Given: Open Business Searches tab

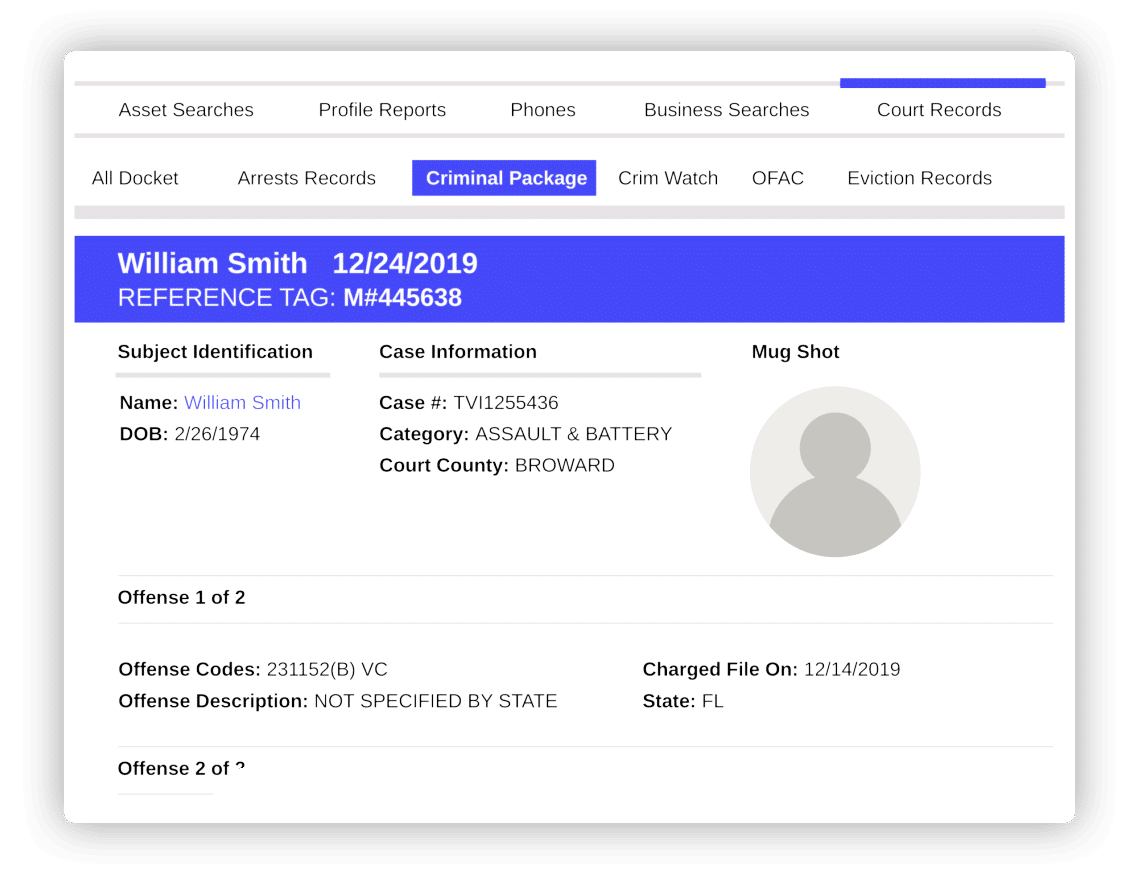Looking at the screenshot, I should click(x=726, y=110).
